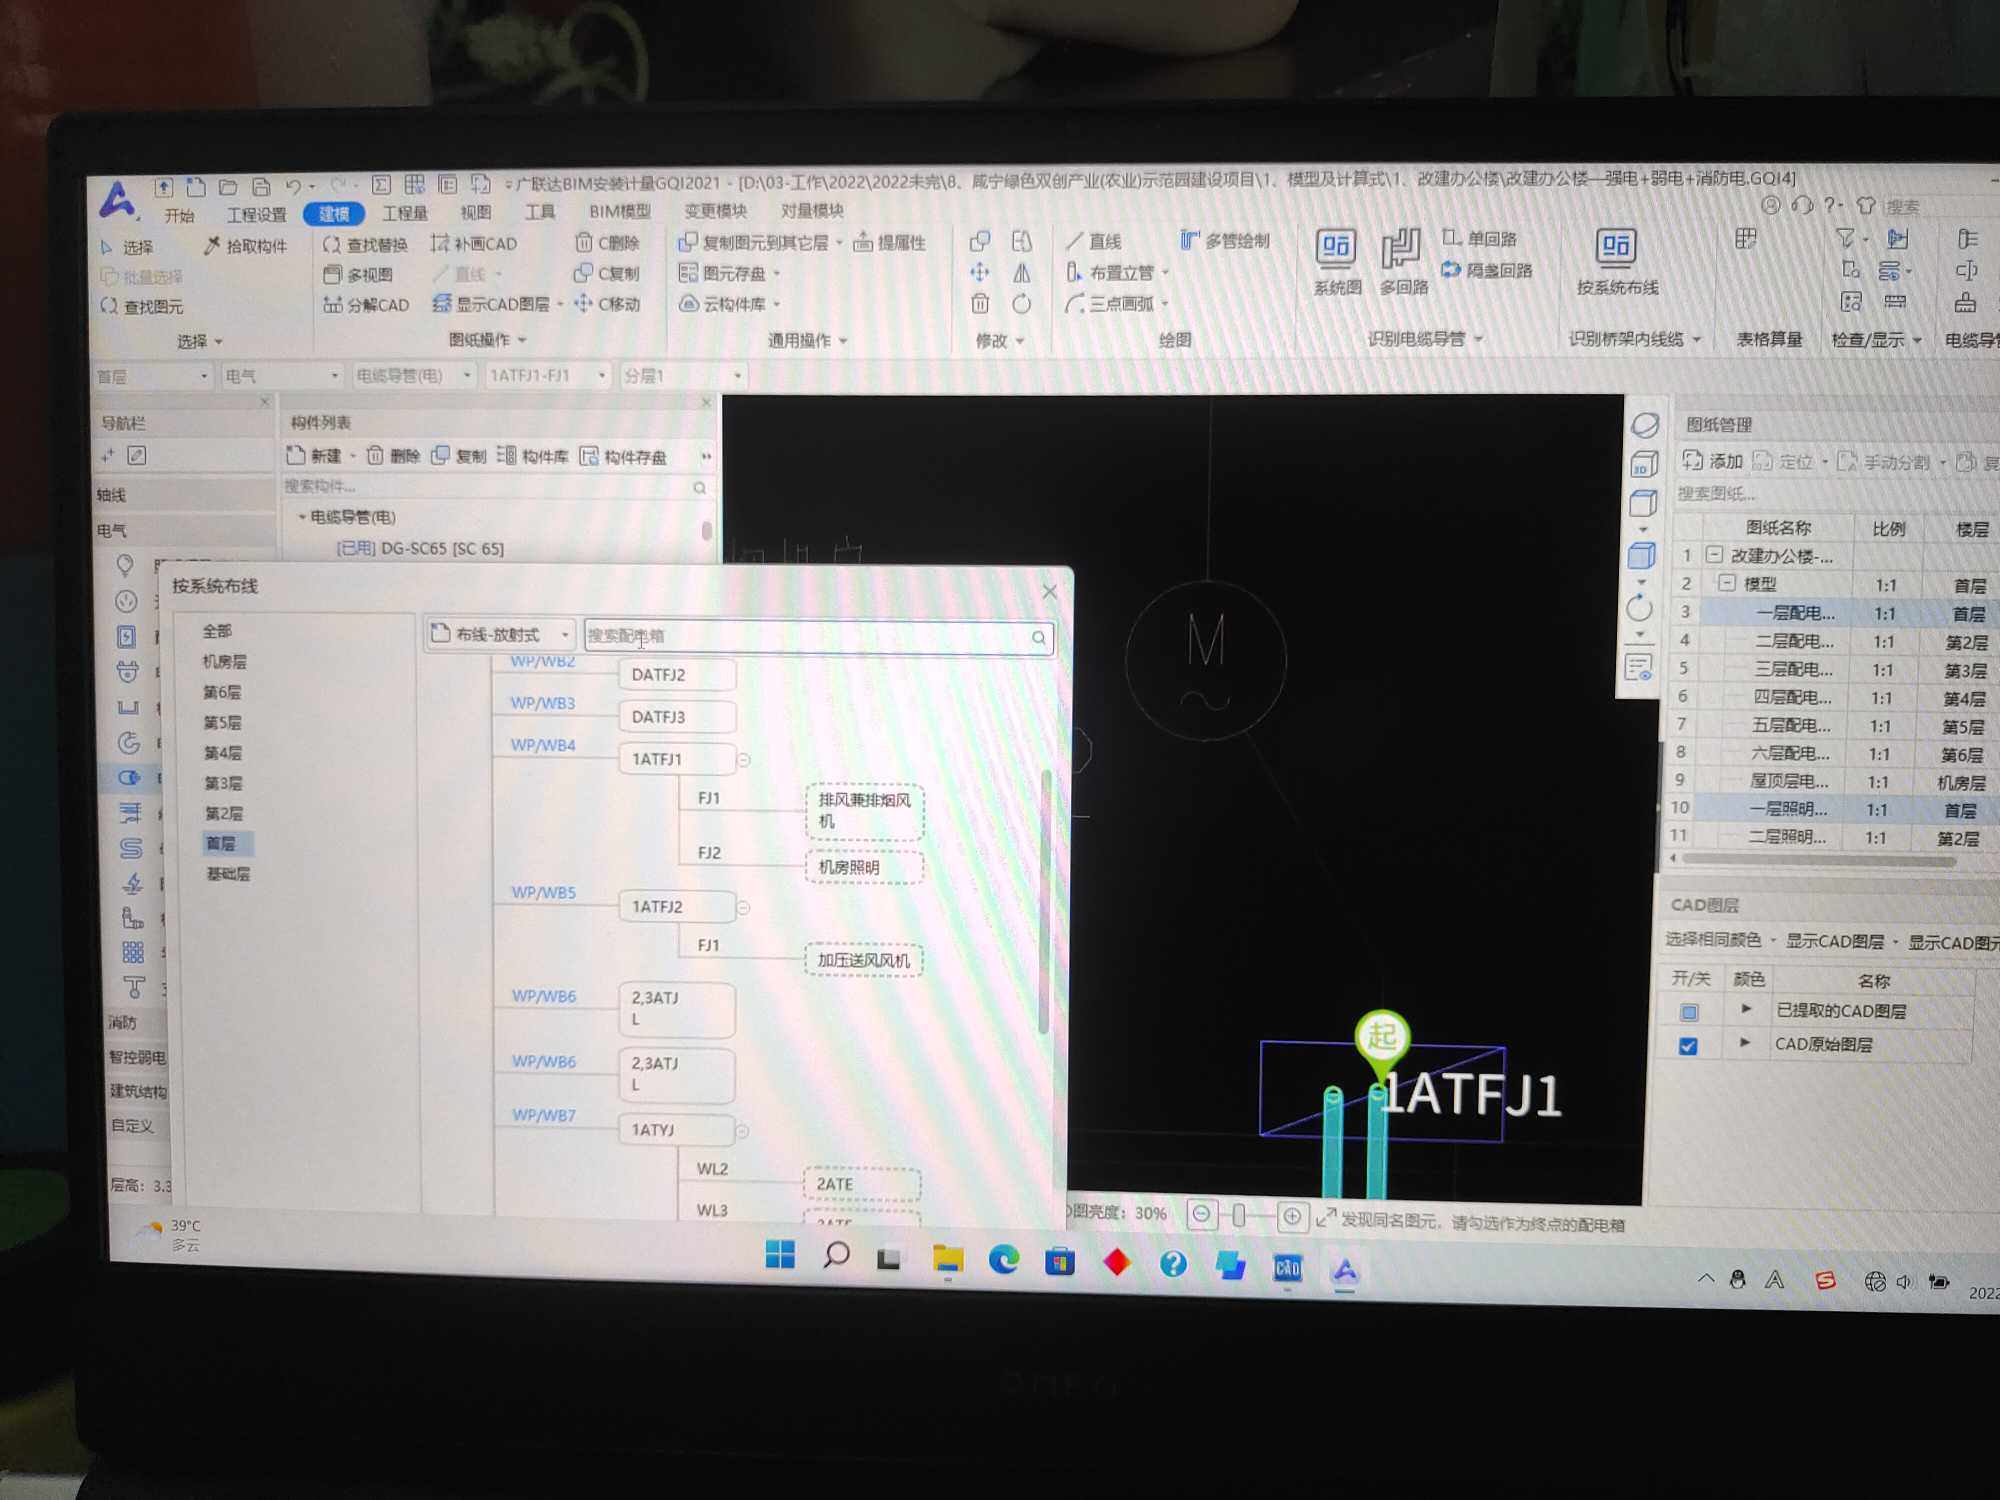Click the 表格算量 button

tap(1768, 339)
